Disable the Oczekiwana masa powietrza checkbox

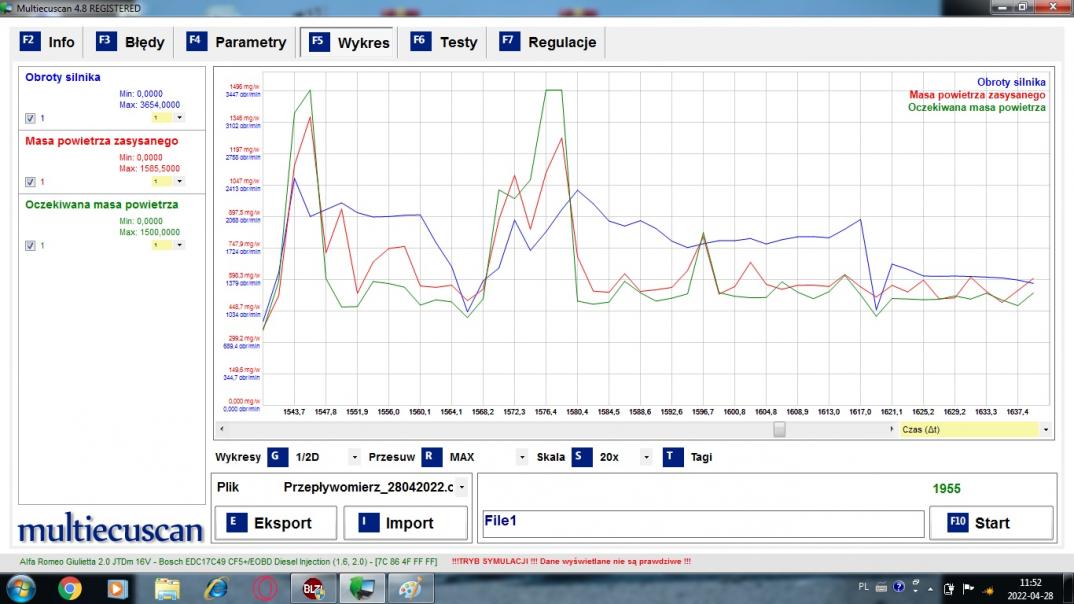pyautogui.click(x=30, y=246)
